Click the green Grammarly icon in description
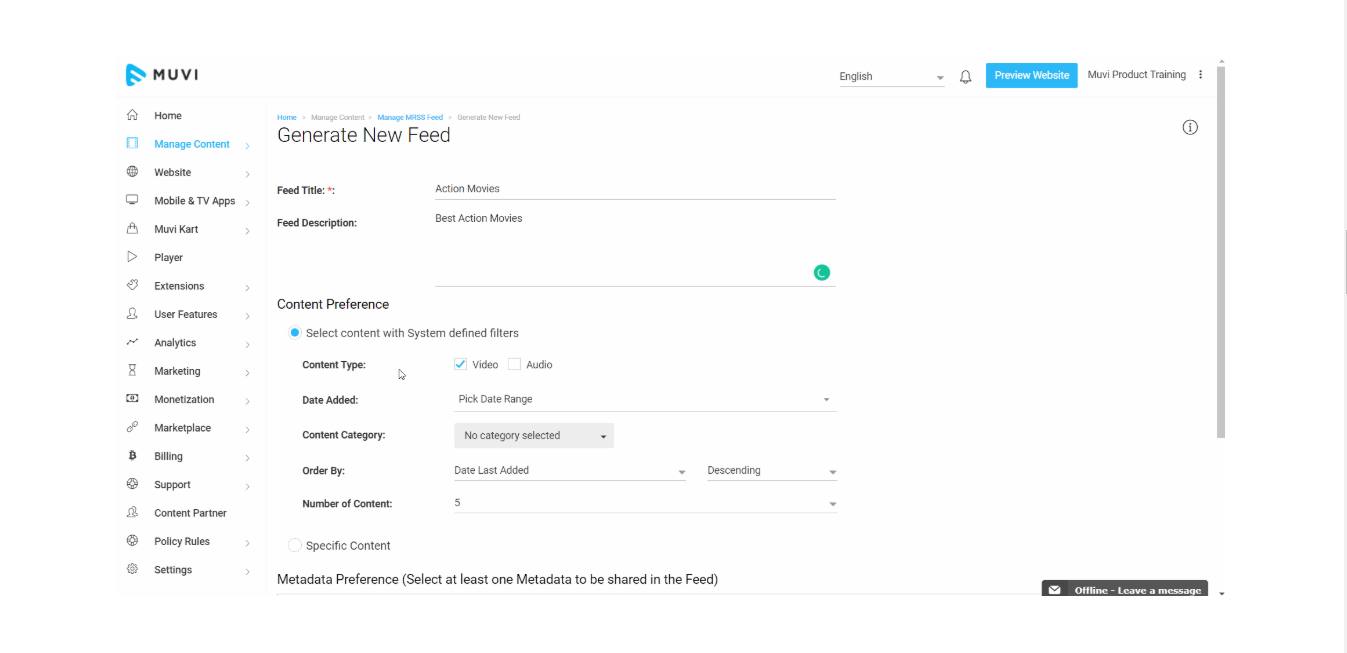The width and height of the screenshot is (1347, 653). point(822,272)
